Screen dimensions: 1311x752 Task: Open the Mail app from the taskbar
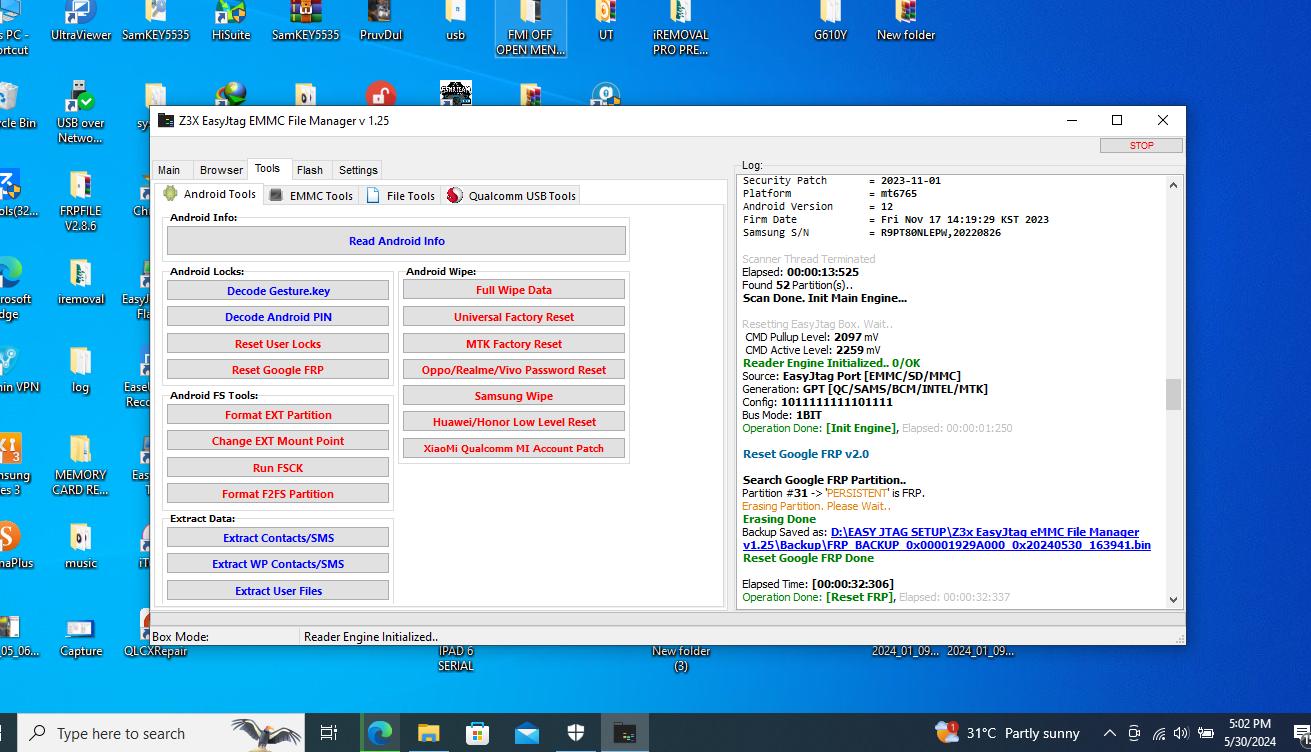[x=527, y=733]
